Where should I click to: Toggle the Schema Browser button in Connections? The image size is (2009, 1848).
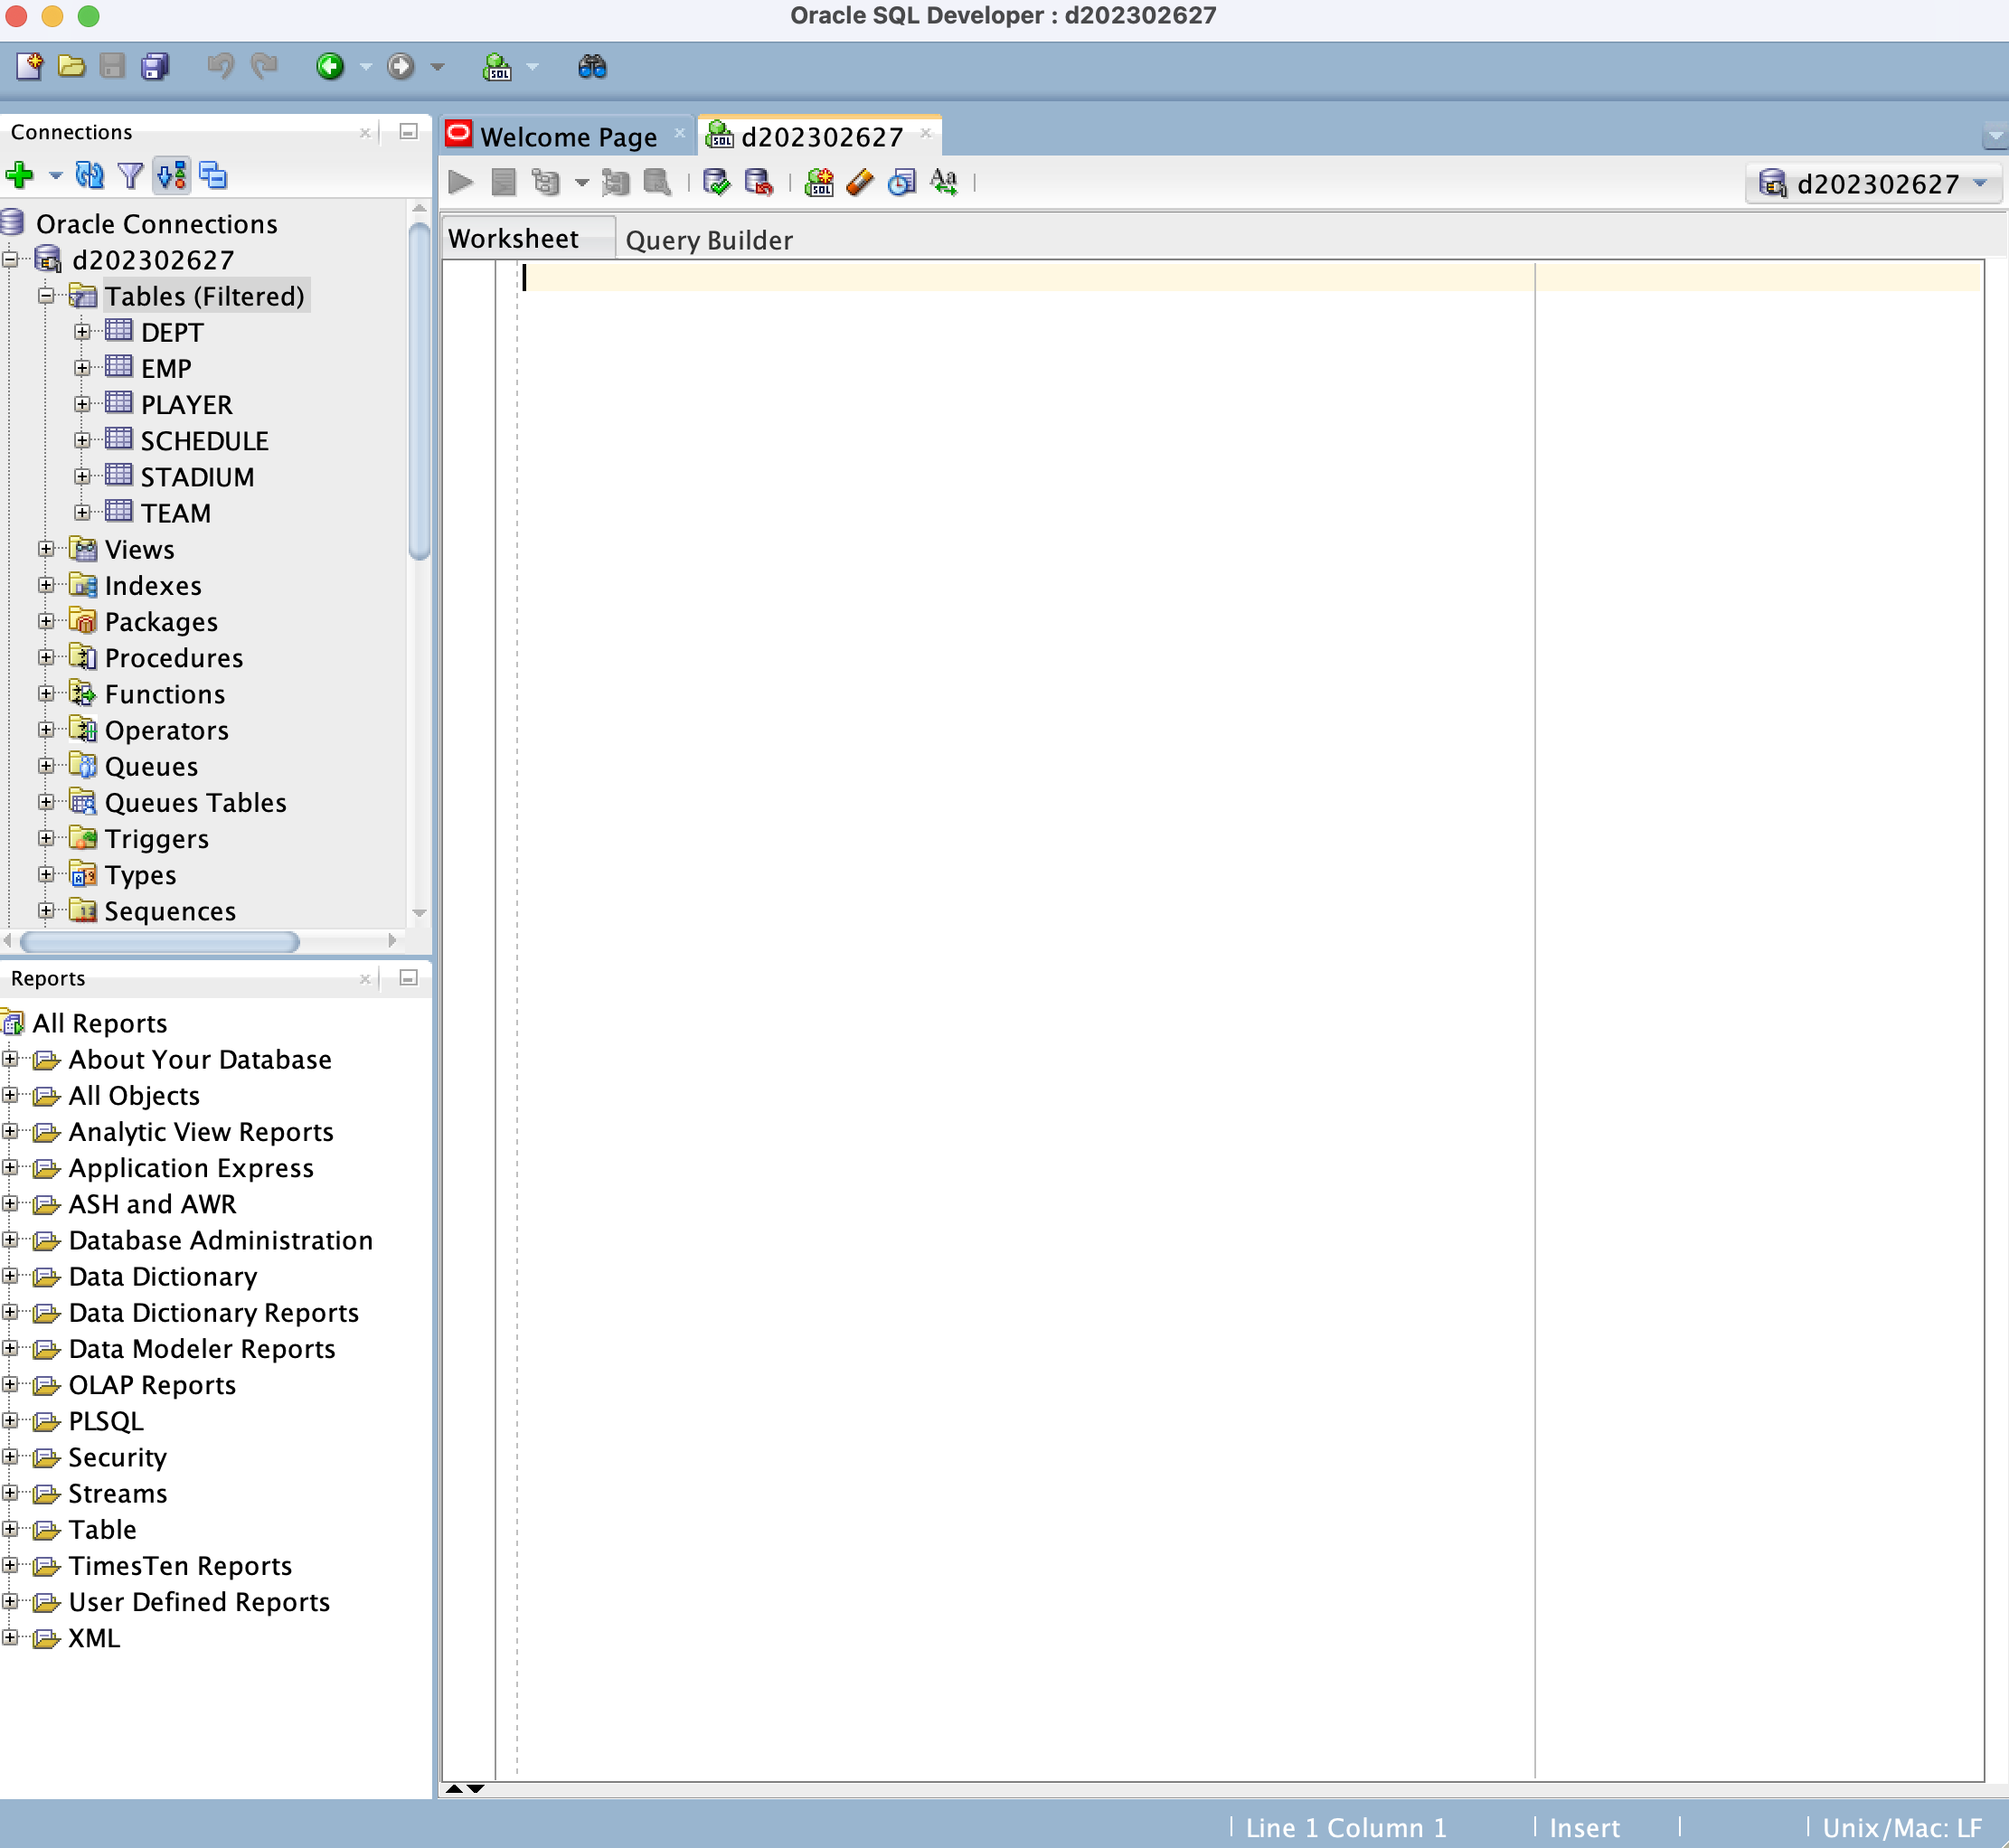click(172, 176)
